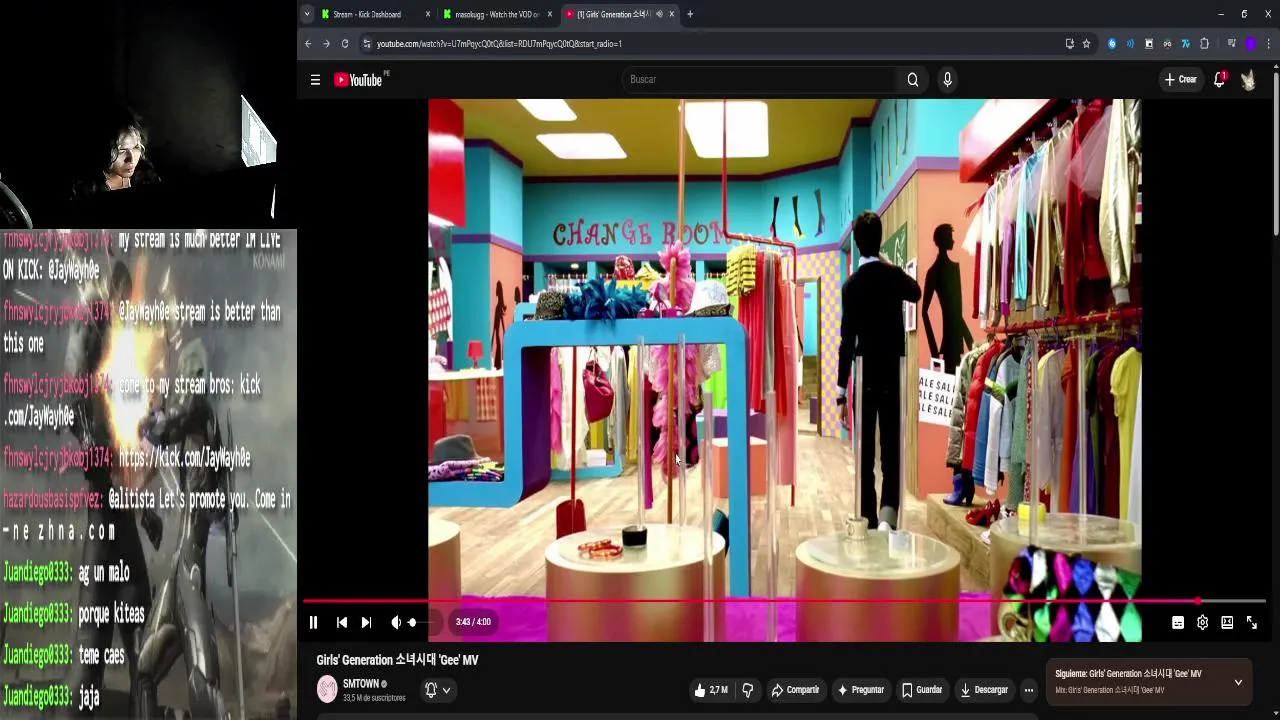
Task: Focus the Buscar search field
Action: 760,79
